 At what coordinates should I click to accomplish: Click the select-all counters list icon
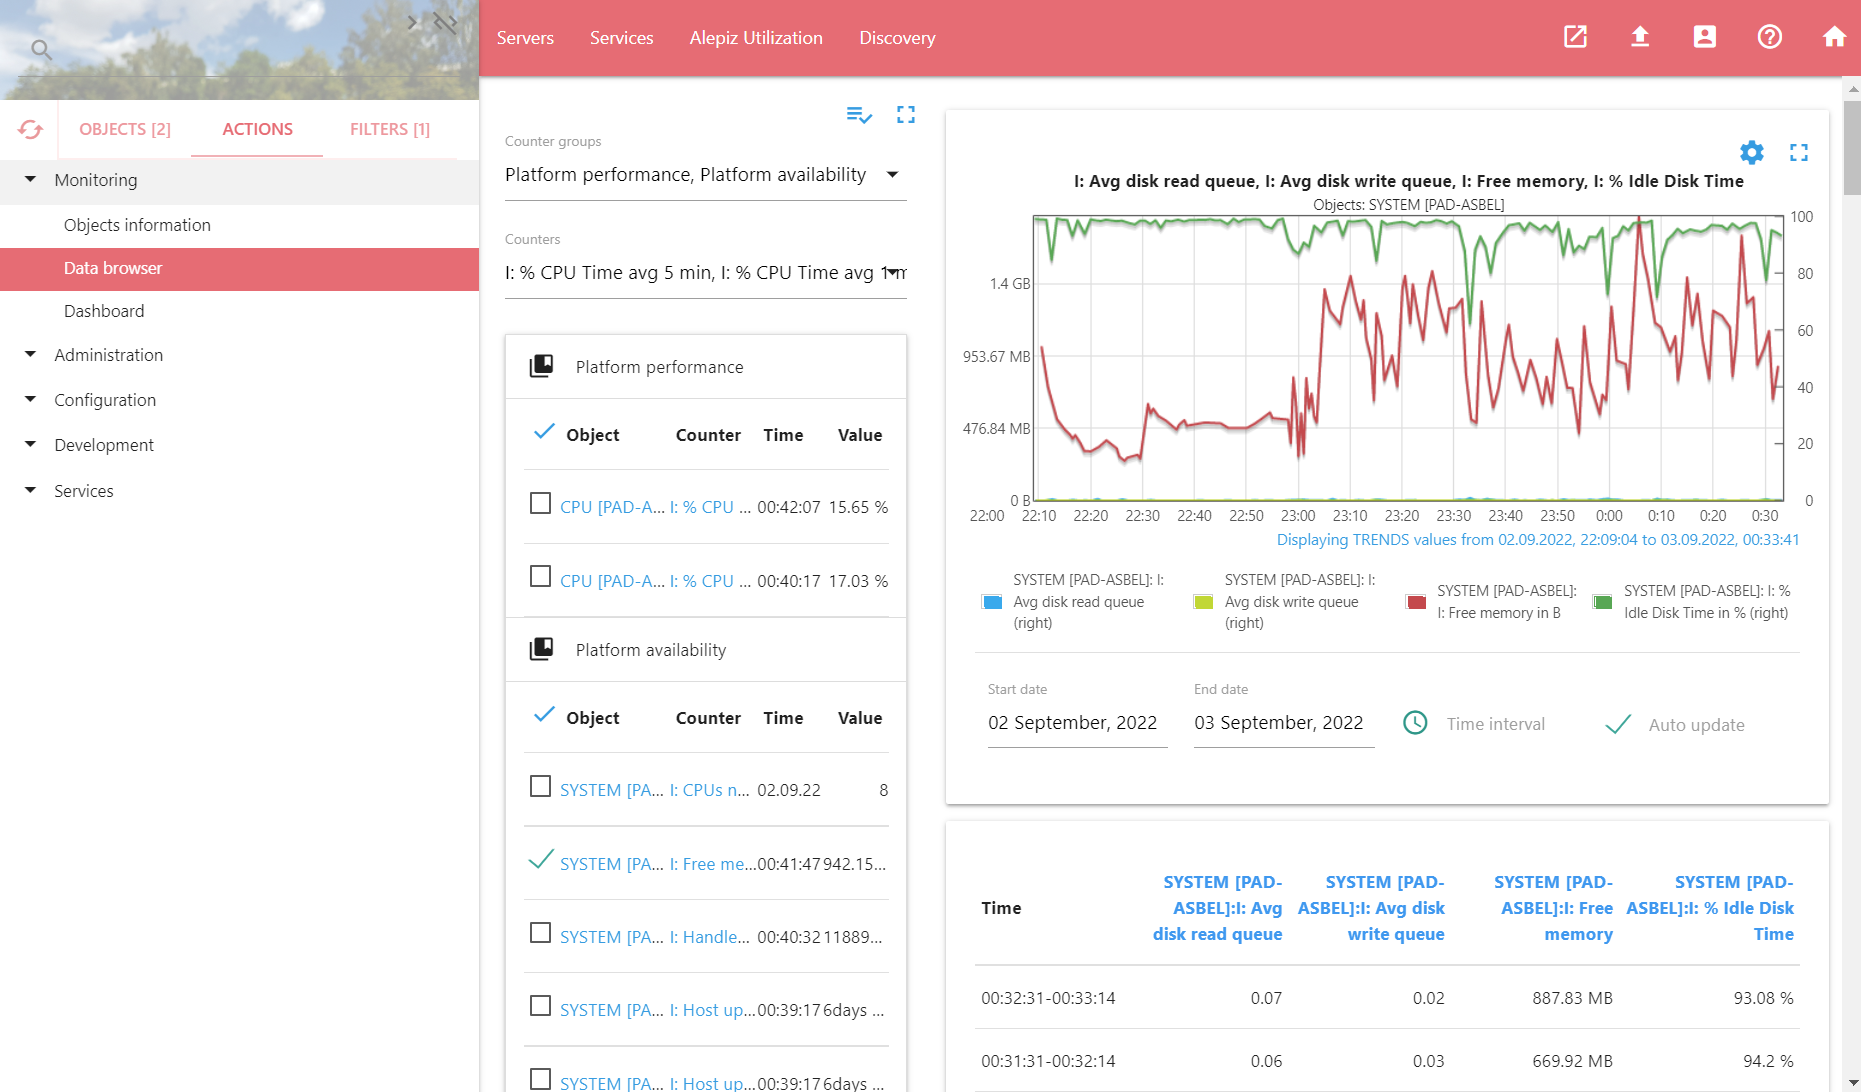[858, 115]
